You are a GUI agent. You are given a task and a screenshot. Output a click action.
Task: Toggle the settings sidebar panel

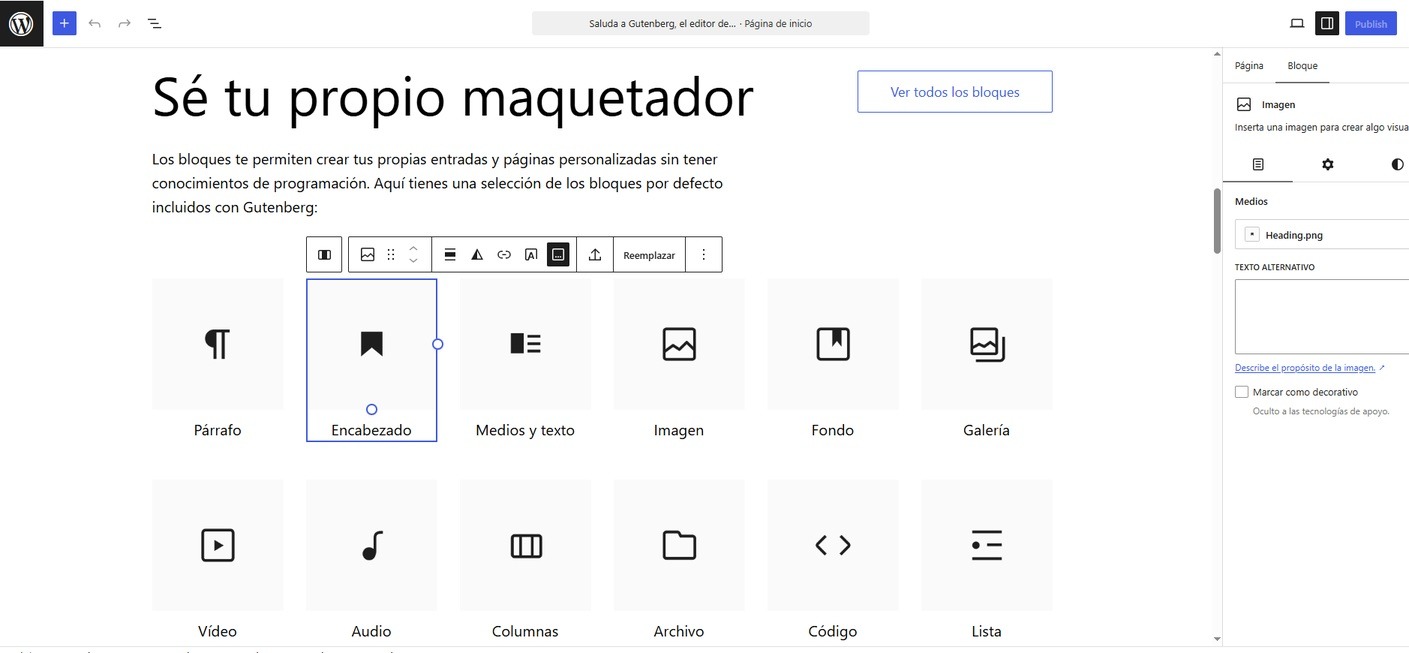(1327, 23)
